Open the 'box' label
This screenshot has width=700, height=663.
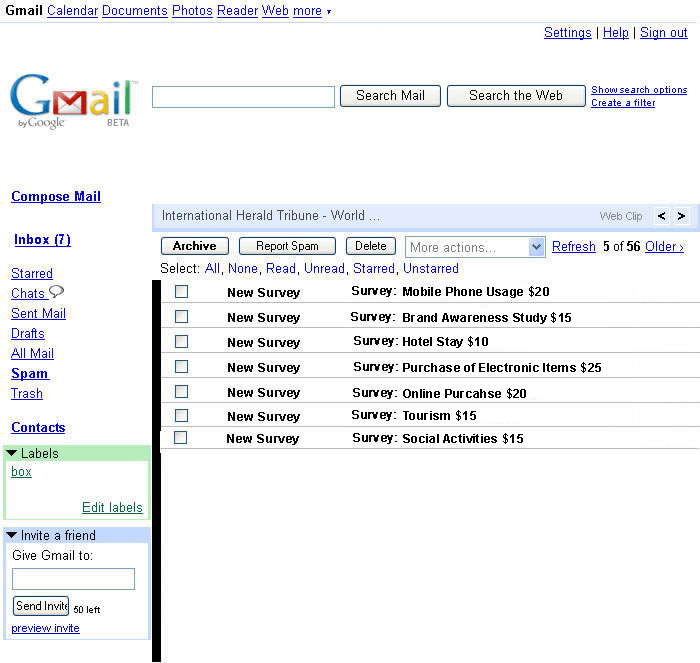(x=21, y=472)
